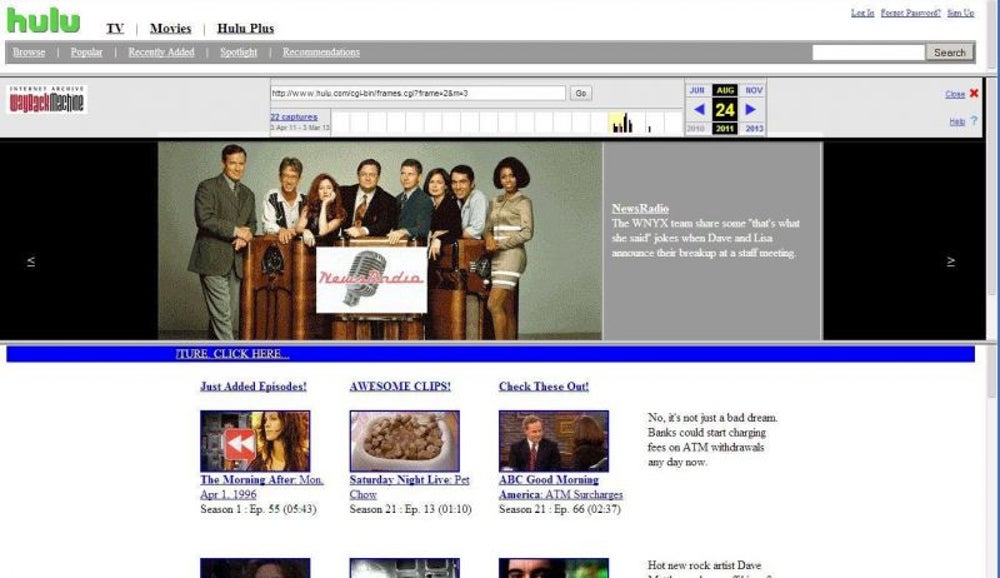Screen dimensions: 1000x578
Task: Focus the Hulu search input field
Action: click(868, 52)
